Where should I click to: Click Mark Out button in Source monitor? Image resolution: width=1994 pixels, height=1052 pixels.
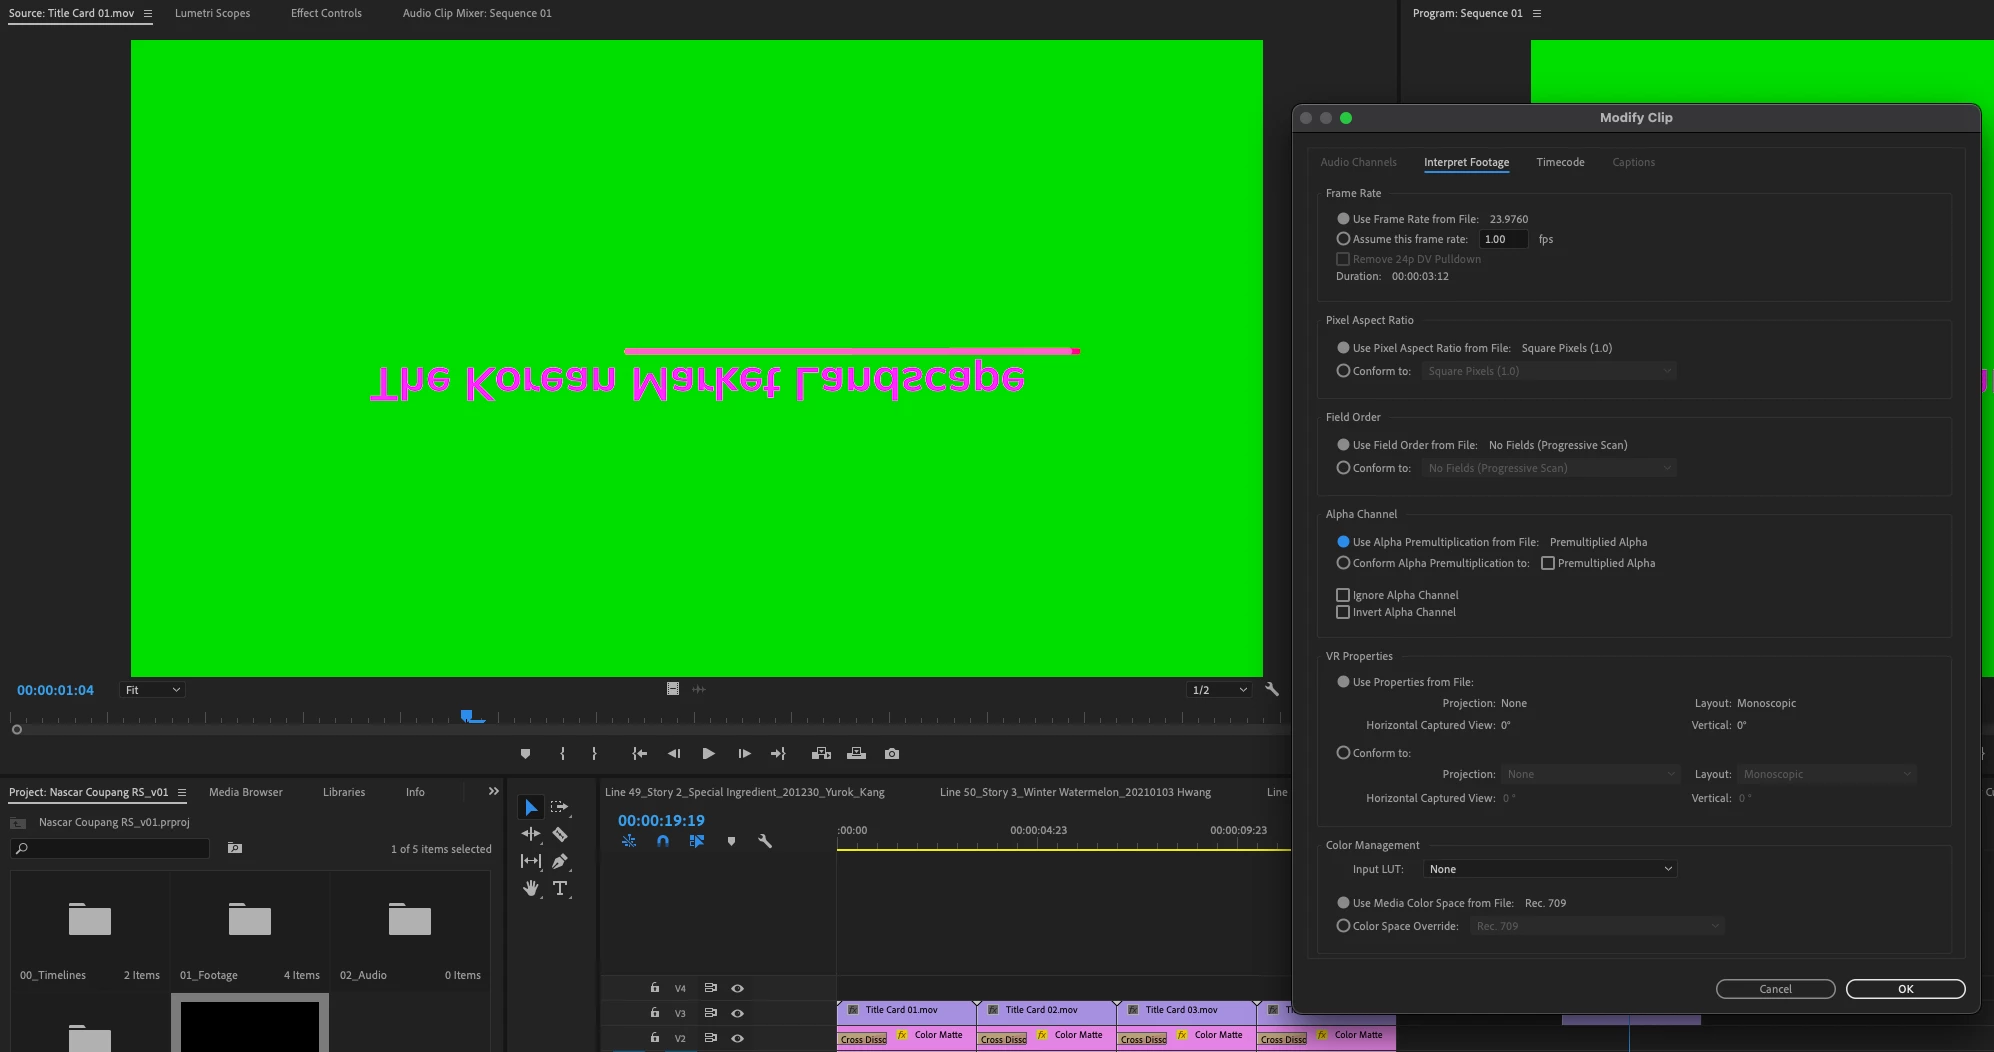coord(594,754)
